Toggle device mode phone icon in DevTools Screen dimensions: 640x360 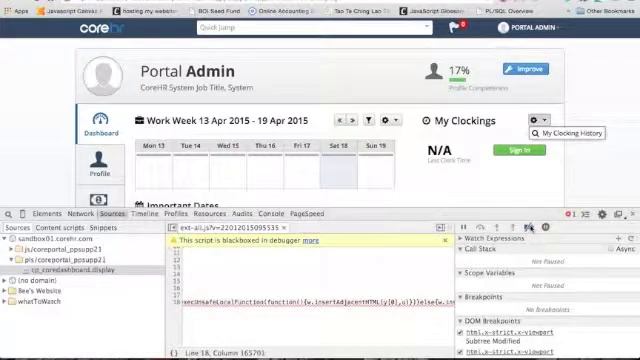tap(22, 214)
